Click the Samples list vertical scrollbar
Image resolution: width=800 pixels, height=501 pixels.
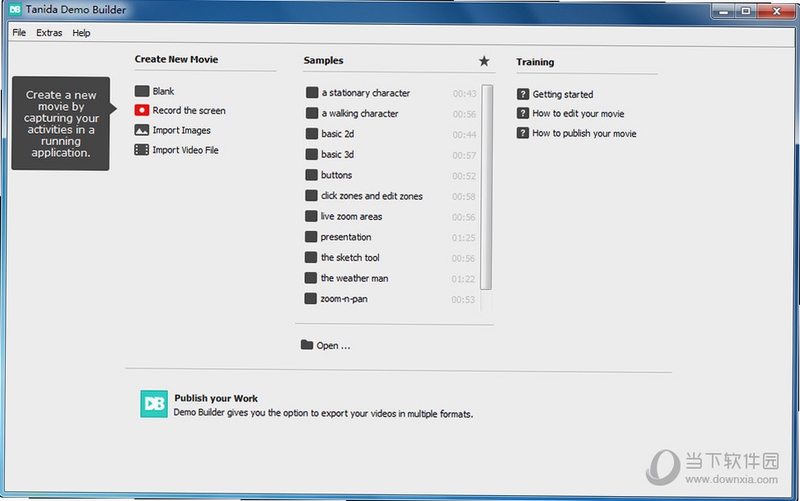(x=487, y=187)
